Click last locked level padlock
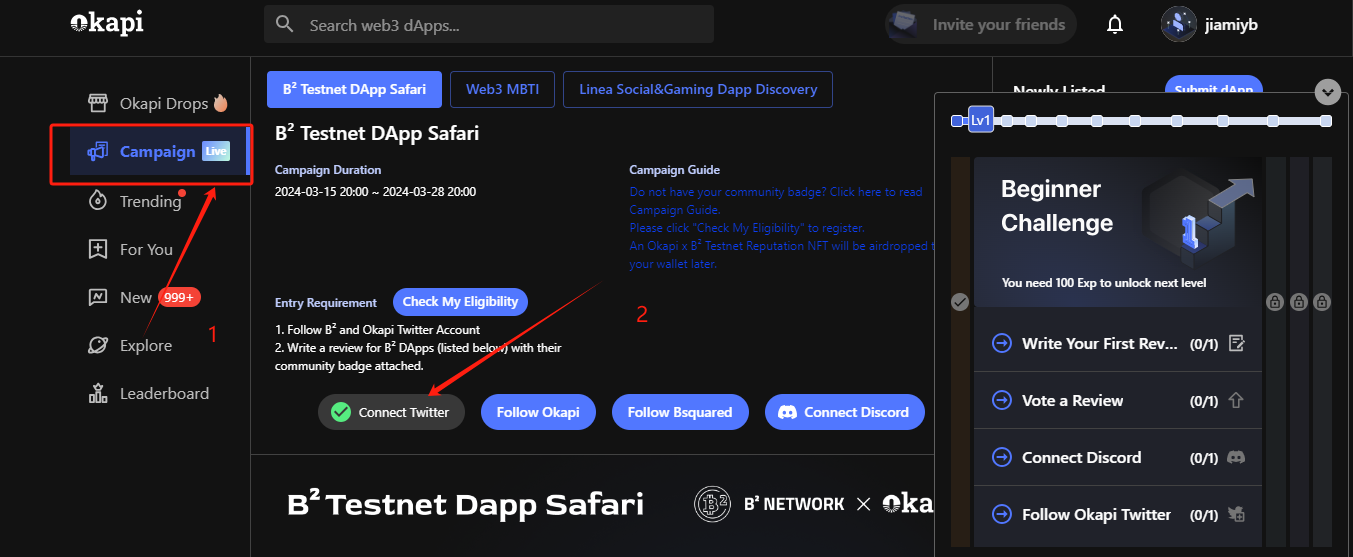 point(1322,301)
